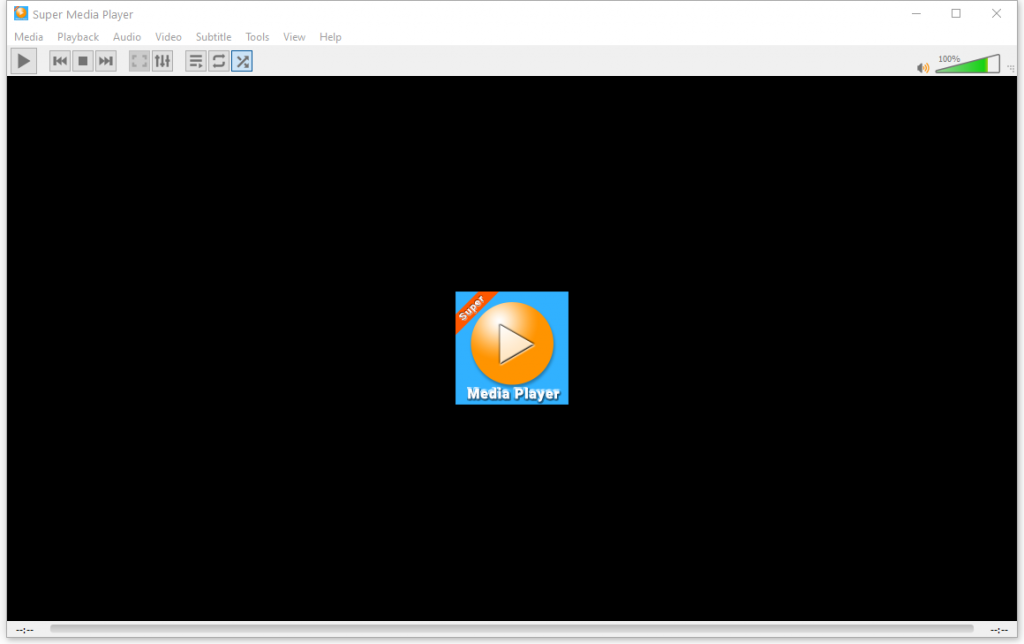1024x644 pixels.
Task: Open the Tools menu
Action: [x=257, y=36]
